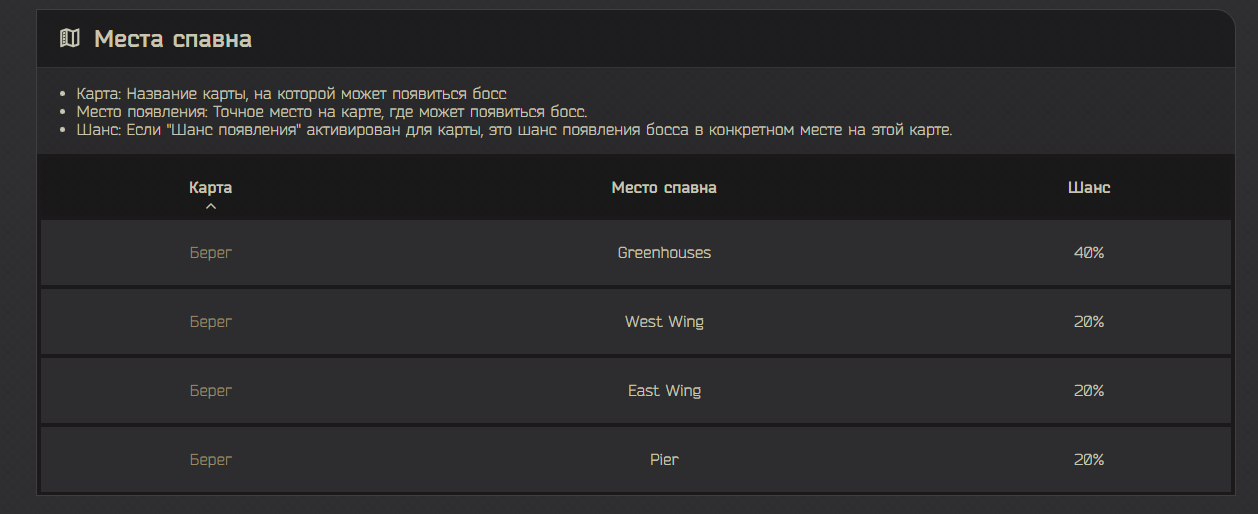The image size is (1258, 514).
Task: Open the Берег link in East Wing row
Action: coord(210,391)
